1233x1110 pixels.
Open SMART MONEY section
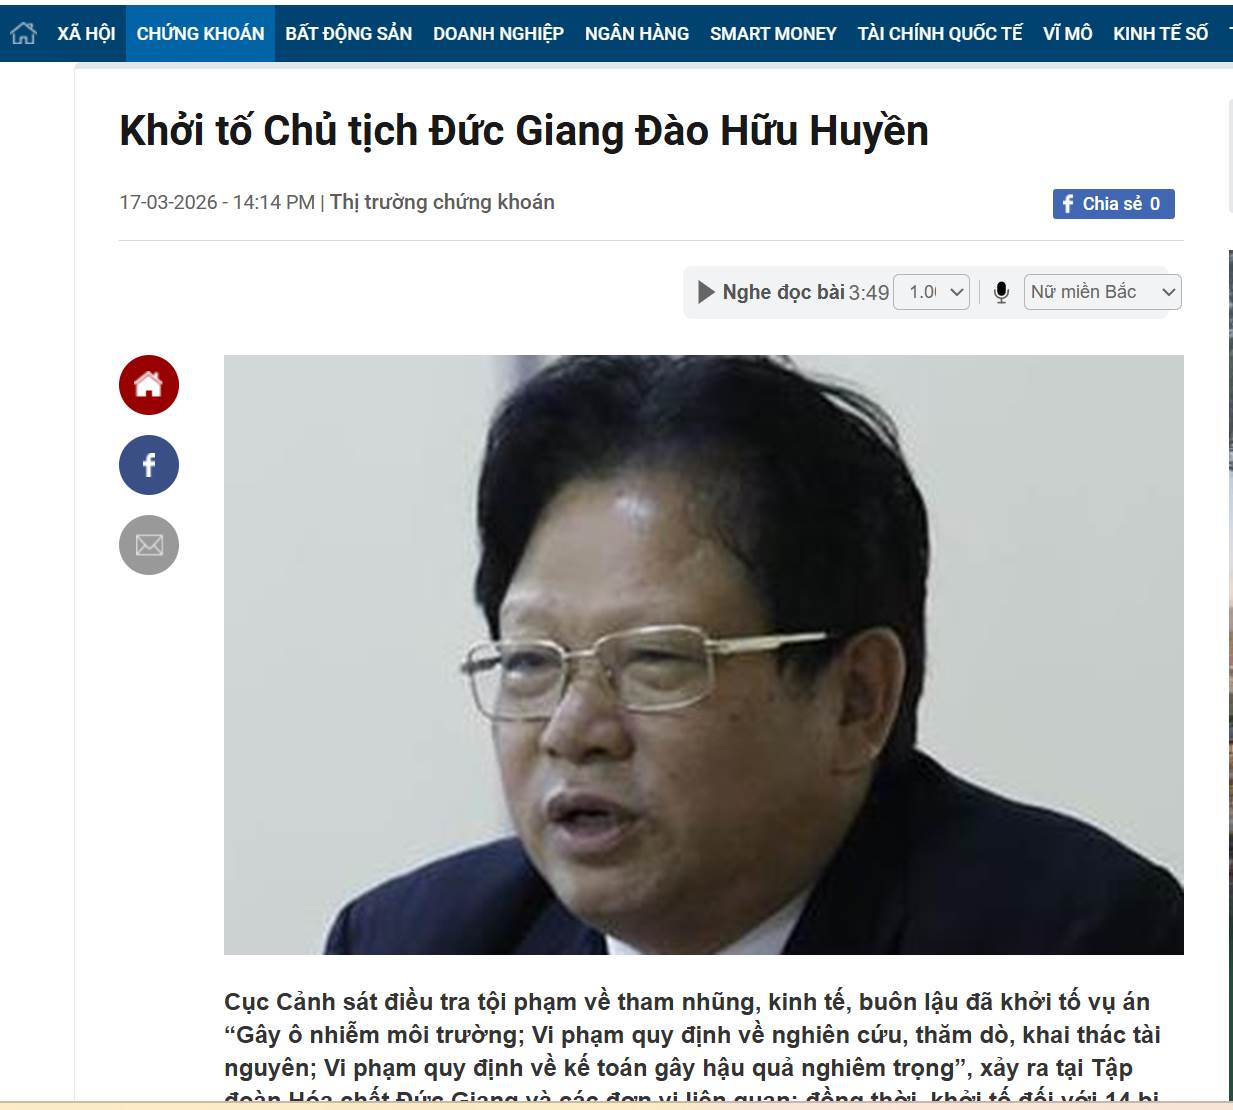coord(773,34)
